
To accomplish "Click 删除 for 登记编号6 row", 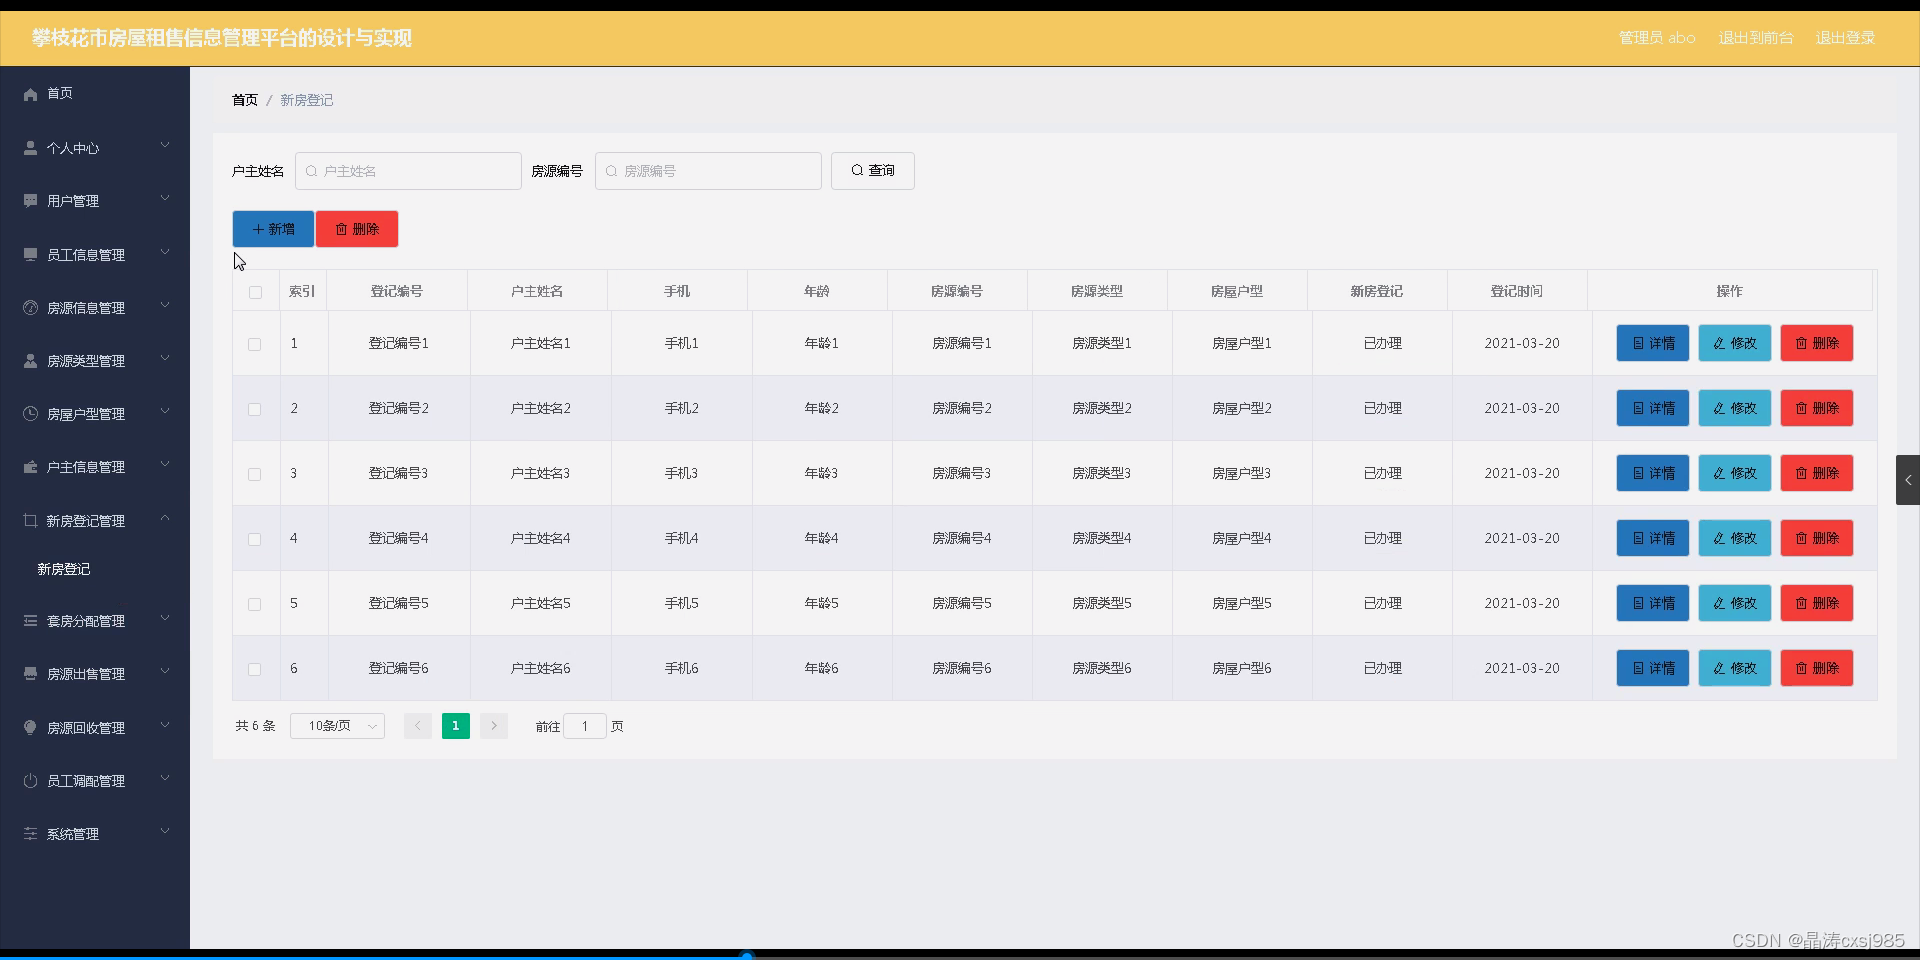I will pyautogui.click(x=1817, y=668).
